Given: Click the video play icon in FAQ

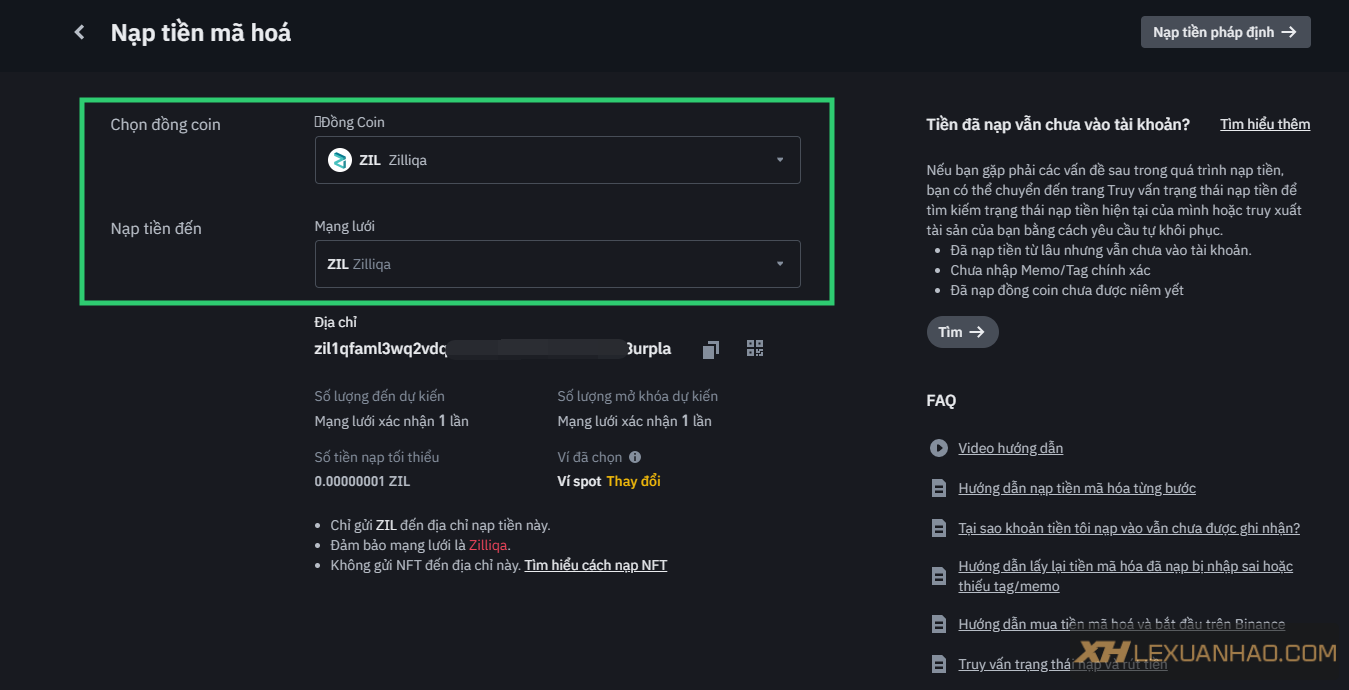Looking at the screenshot, I should (938, 448).
